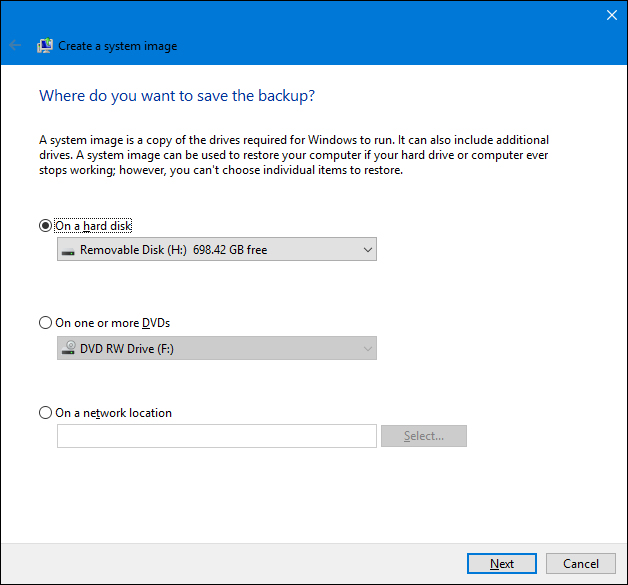
Task: Cancel the system image wizard
Action: [x=580, y=564]
